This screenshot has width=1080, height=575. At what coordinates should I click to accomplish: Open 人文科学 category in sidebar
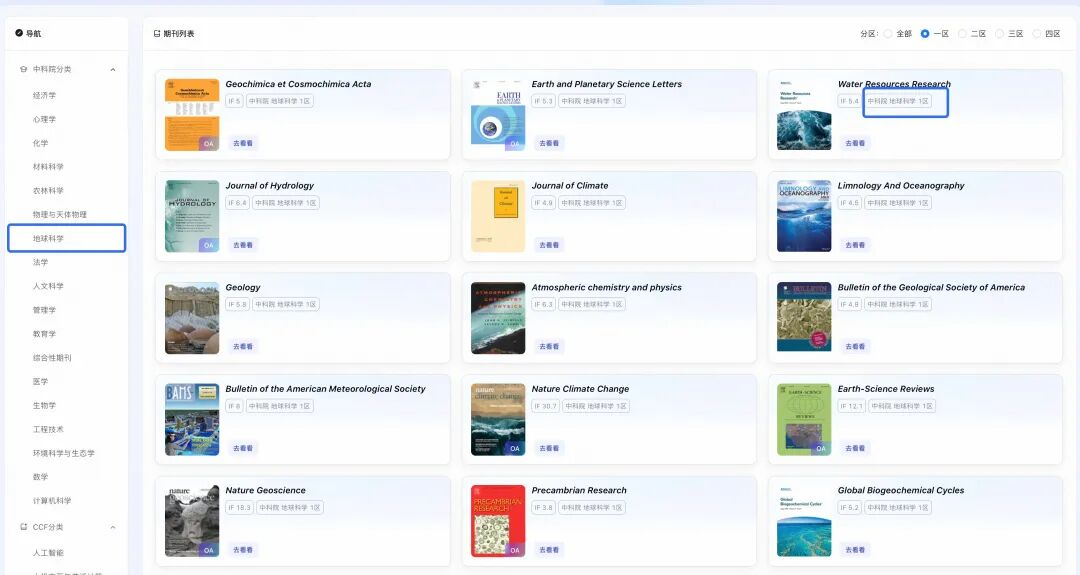48,286
